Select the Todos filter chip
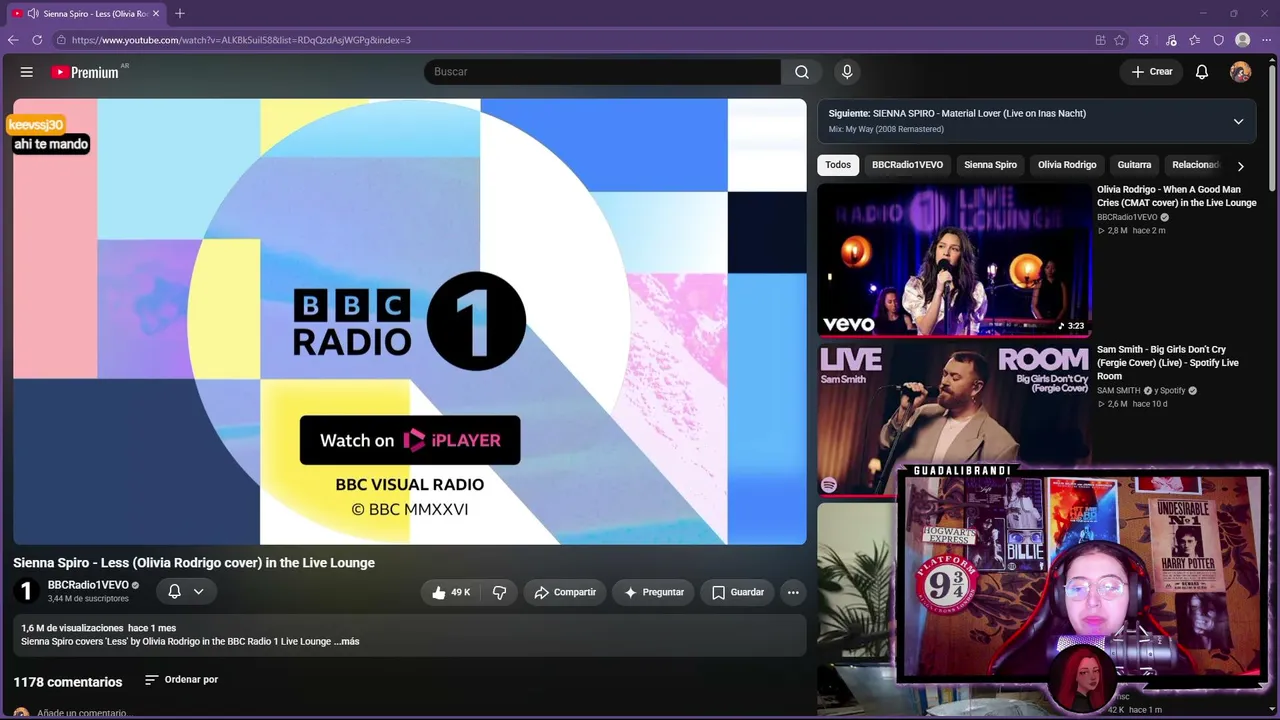Viewport: 1280px width, 720px height. click(838, 165)
